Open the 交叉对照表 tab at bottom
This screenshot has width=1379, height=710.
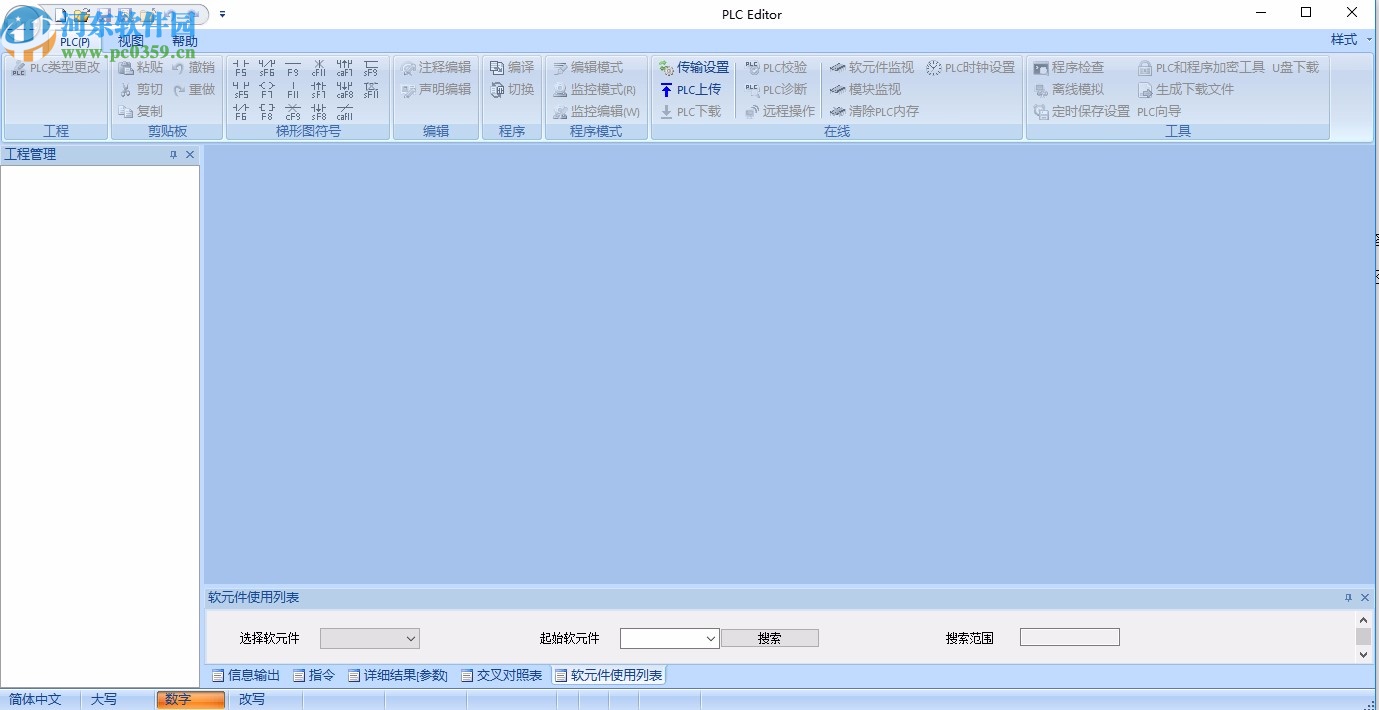tap(507, 675)
